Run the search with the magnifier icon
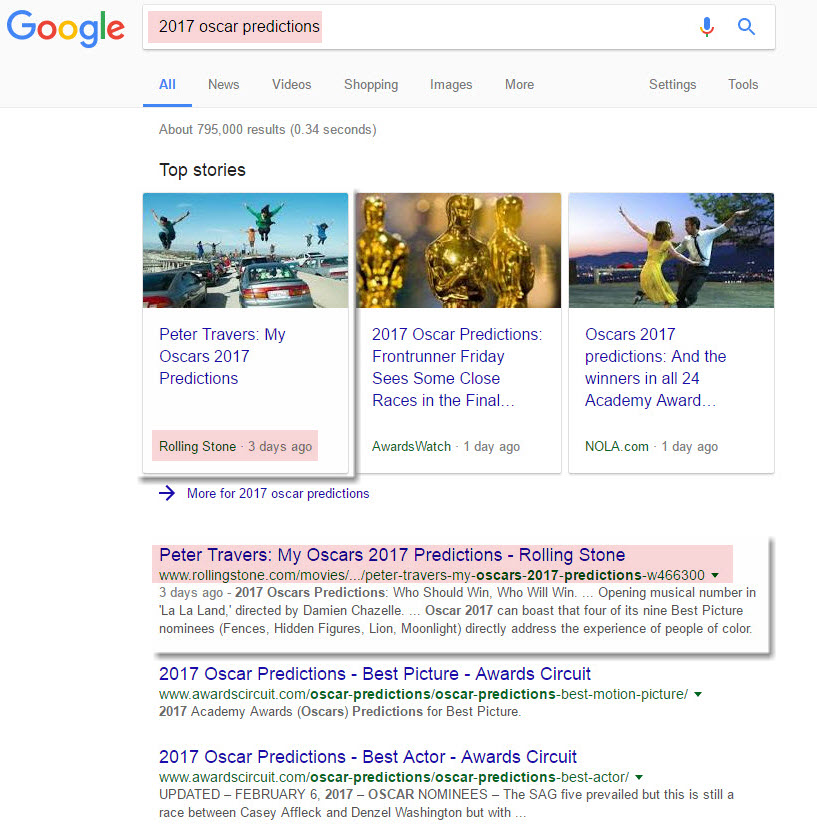This screenshot has height=828, width=817. [746, 26]
